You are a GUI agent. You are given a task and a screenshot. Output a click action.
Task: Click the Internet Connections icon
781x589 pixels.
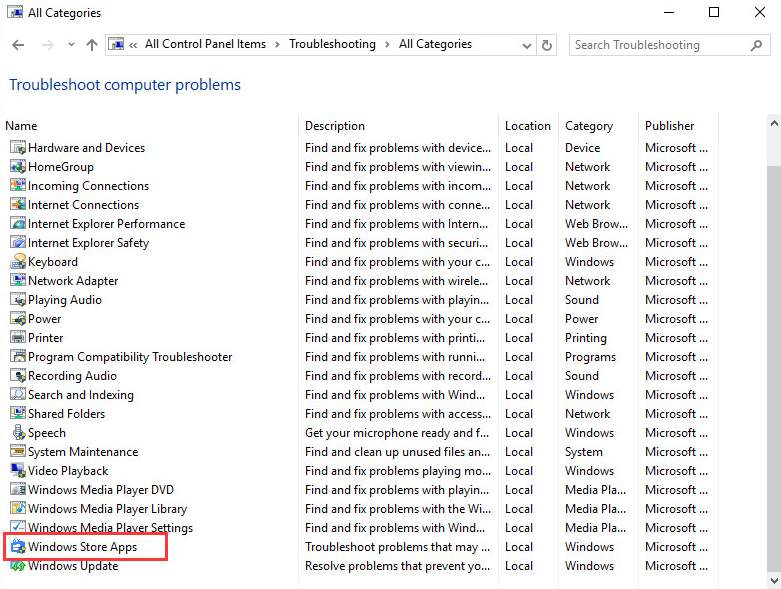click(x=18, y=205)
